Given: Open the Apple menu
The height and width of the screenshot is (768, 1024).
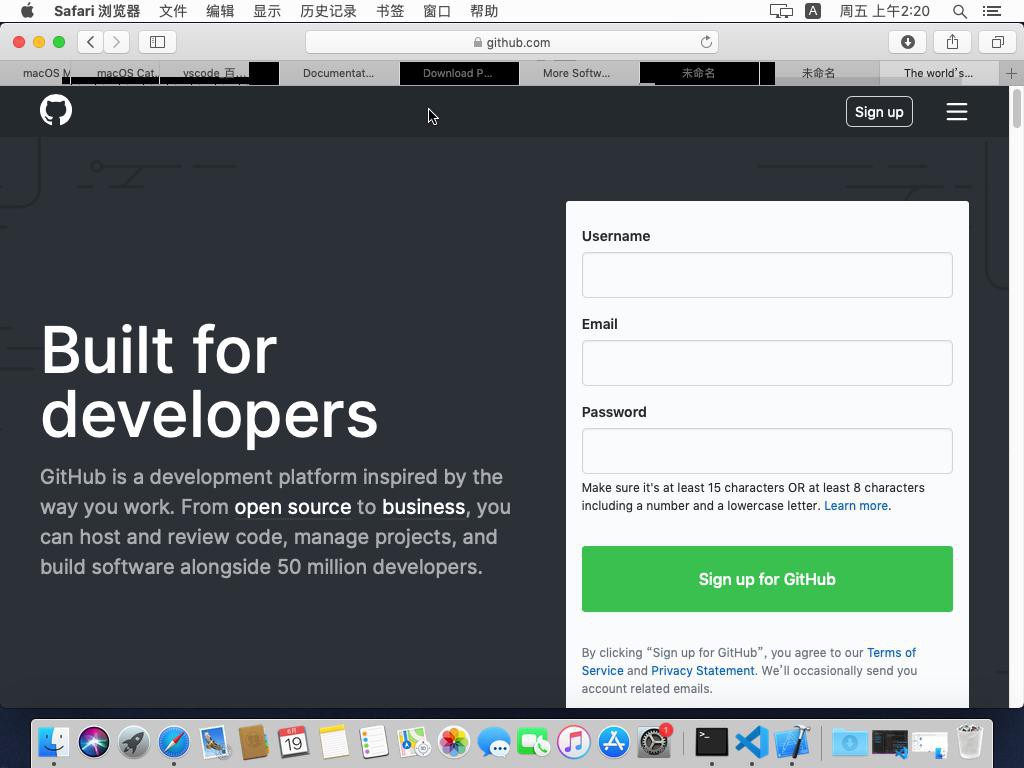Looking at the screenshot, I should (27, 11).
